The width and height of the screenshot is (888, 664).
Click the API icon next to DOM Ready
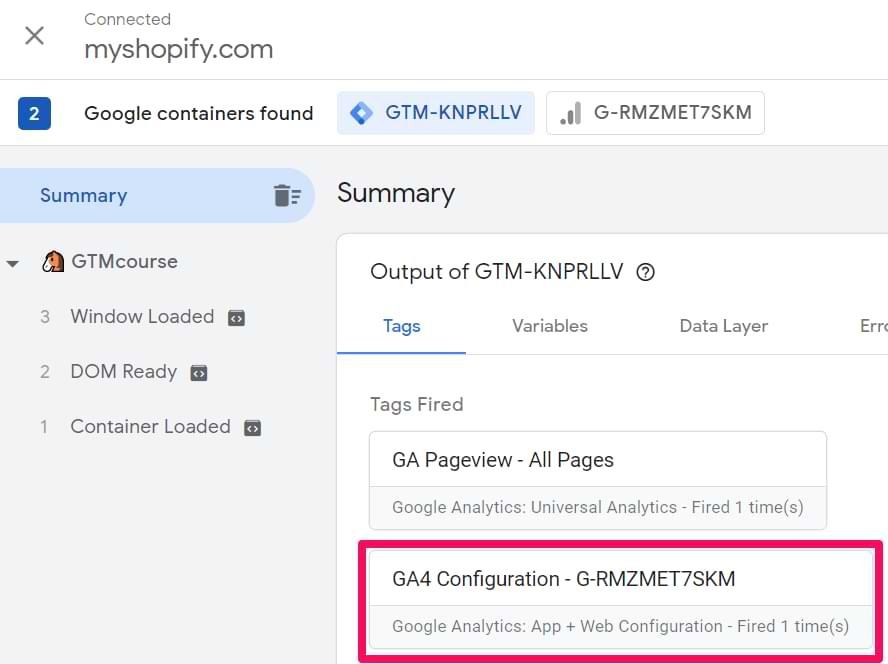199,373
